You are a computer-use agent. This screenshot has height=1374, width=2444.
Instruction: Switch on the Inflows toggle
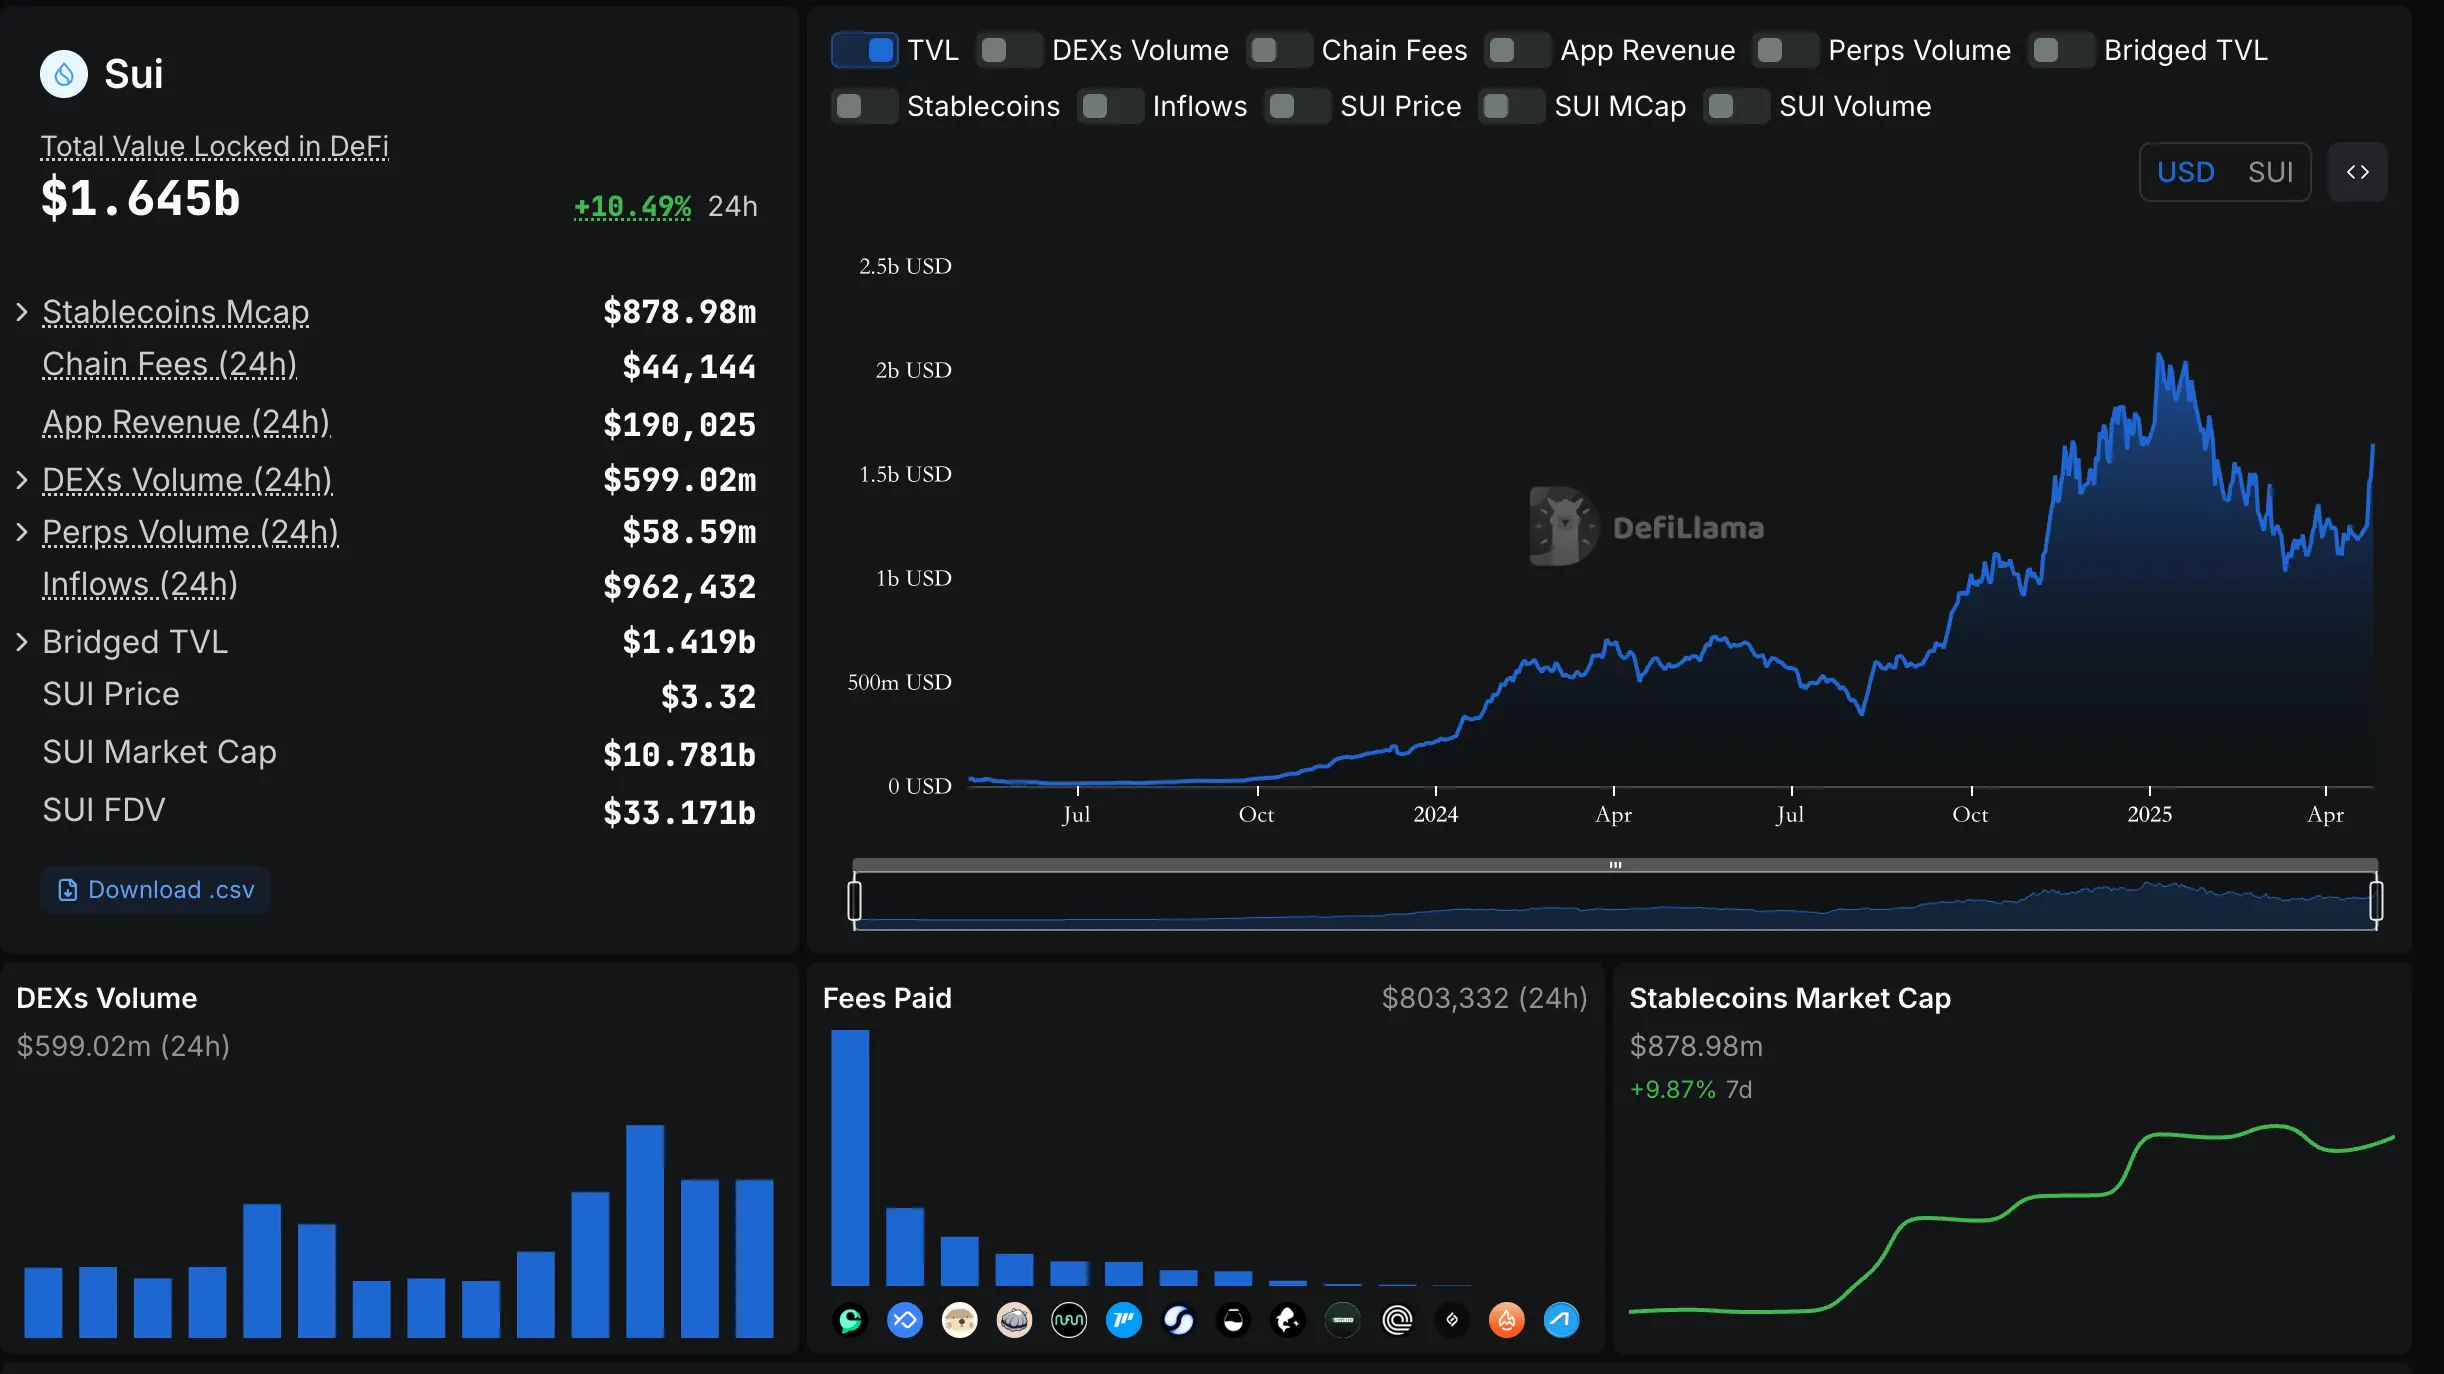click(1111, 106)
